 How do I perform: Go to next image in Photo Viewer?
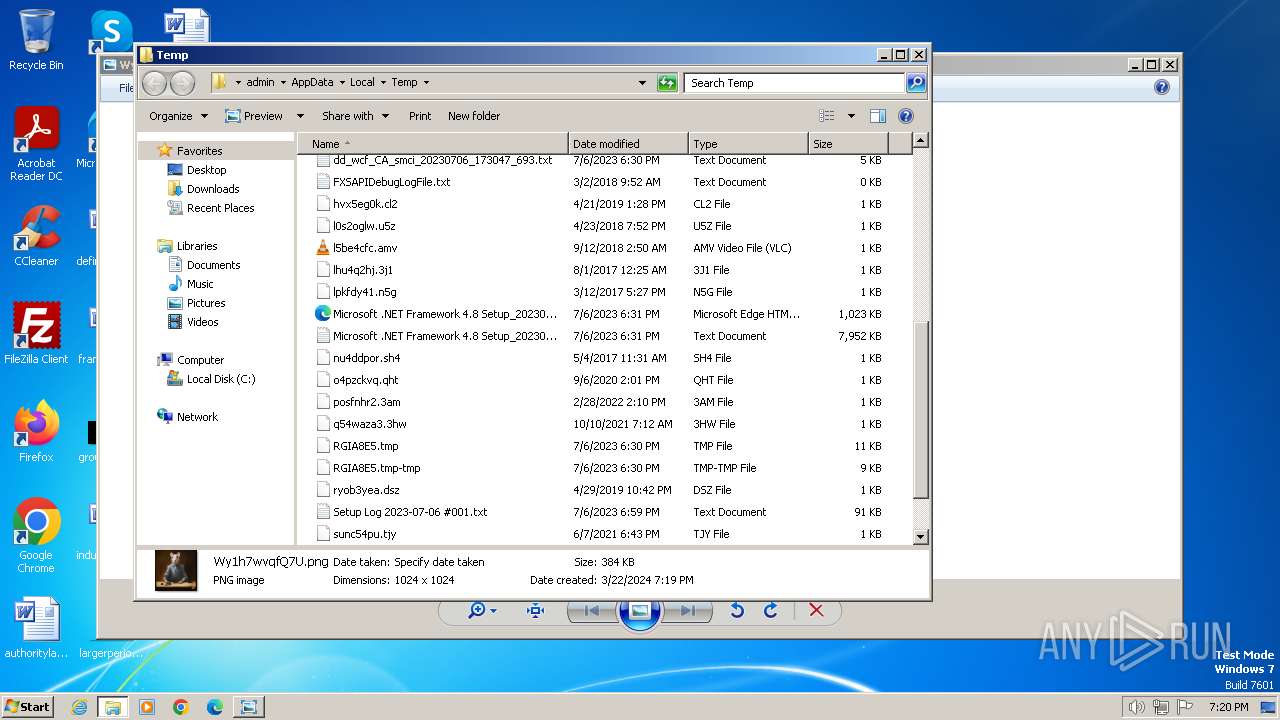coord(688,610)
